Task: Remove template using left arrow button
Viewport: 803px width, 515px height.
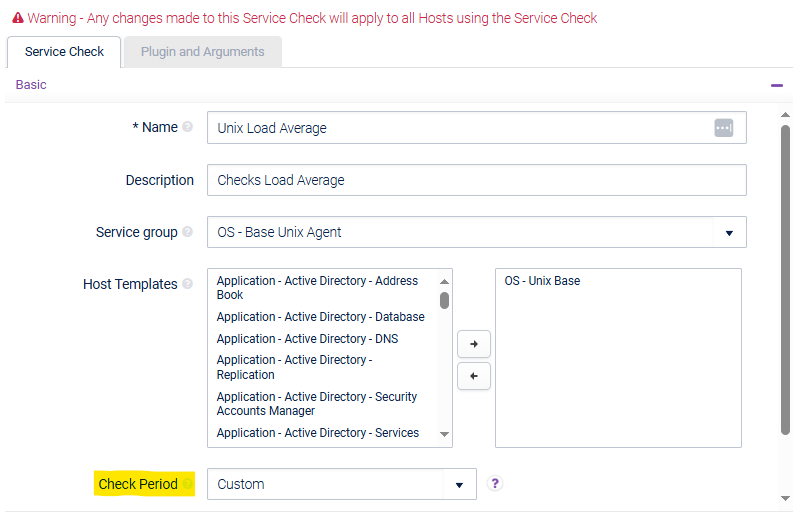Action: (473, 377)
